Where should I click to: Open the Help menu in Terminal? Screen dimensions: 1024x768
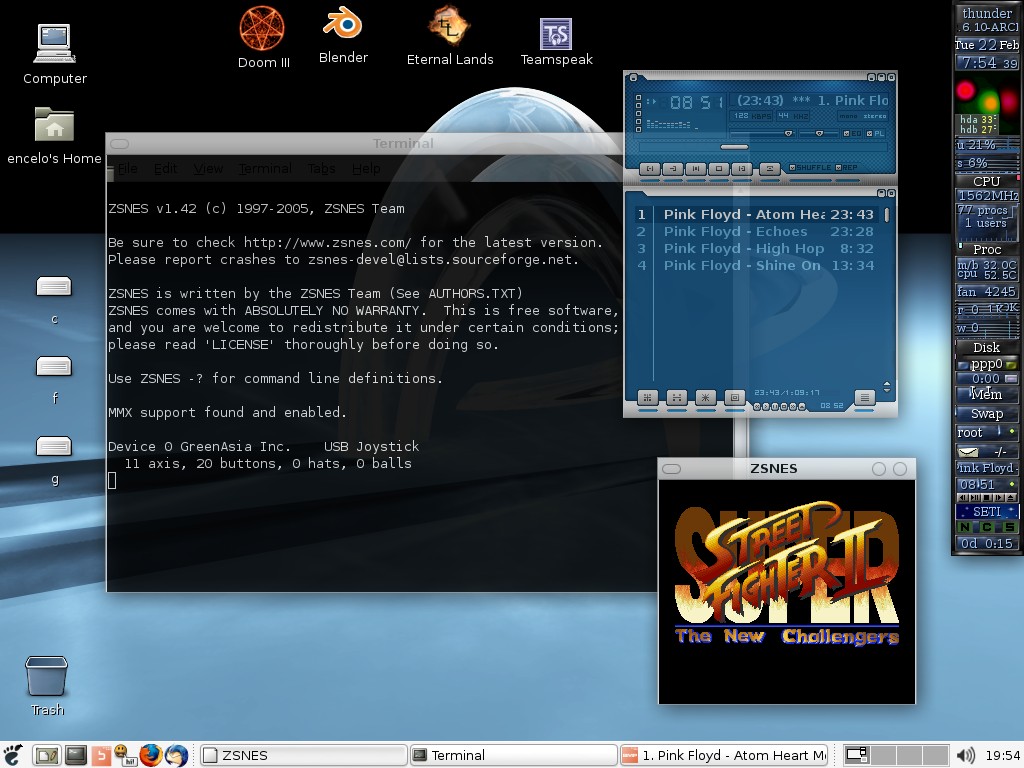coord(366,168)
